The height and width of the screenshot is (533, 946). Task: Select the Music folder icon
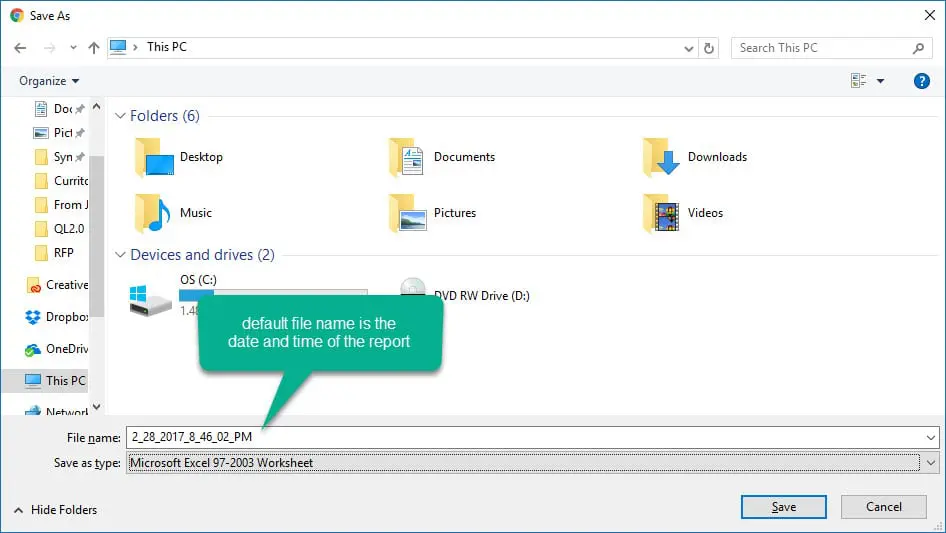click(153, 212)
